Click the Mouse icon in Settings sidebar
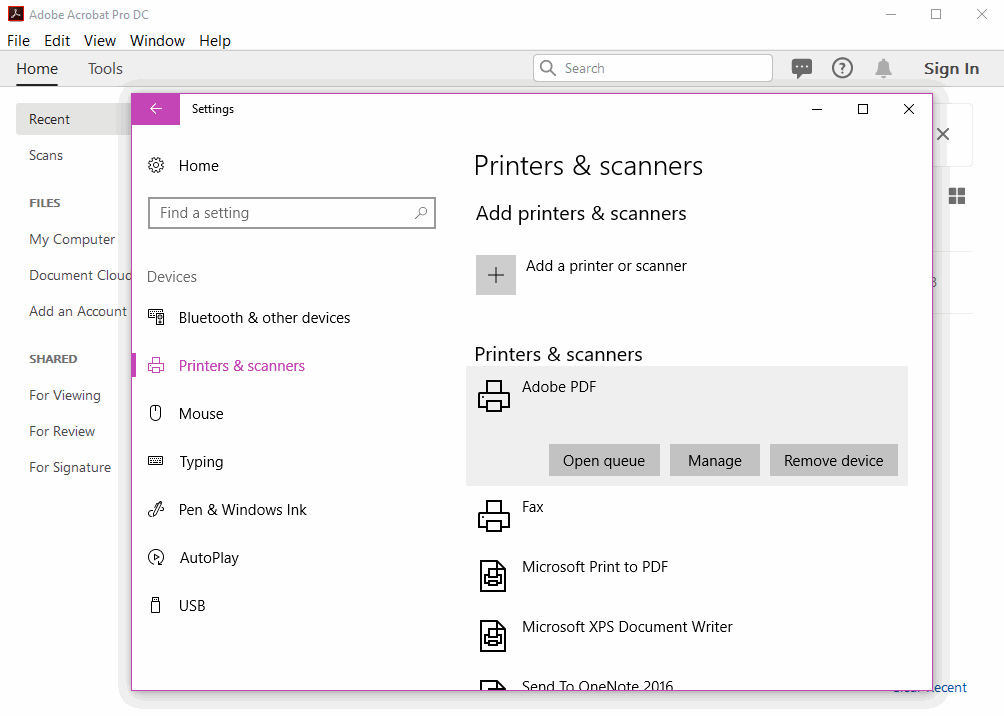Screen dimensions: 1004x716 (x=156, y=412)
